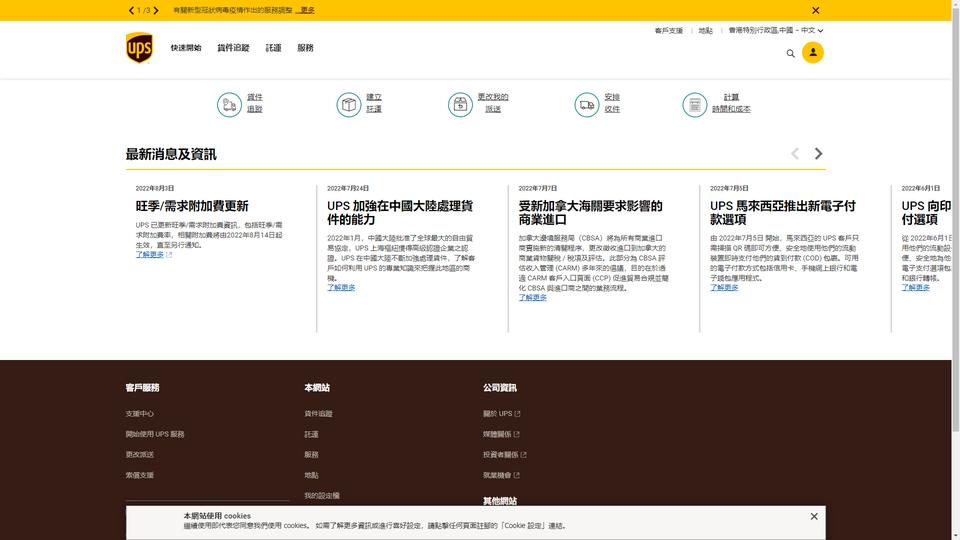Click 了解更多 under UPS 馬來西亞推出新電子付款選項
Screen dimensions: 960x540
[x=724, y=287]
